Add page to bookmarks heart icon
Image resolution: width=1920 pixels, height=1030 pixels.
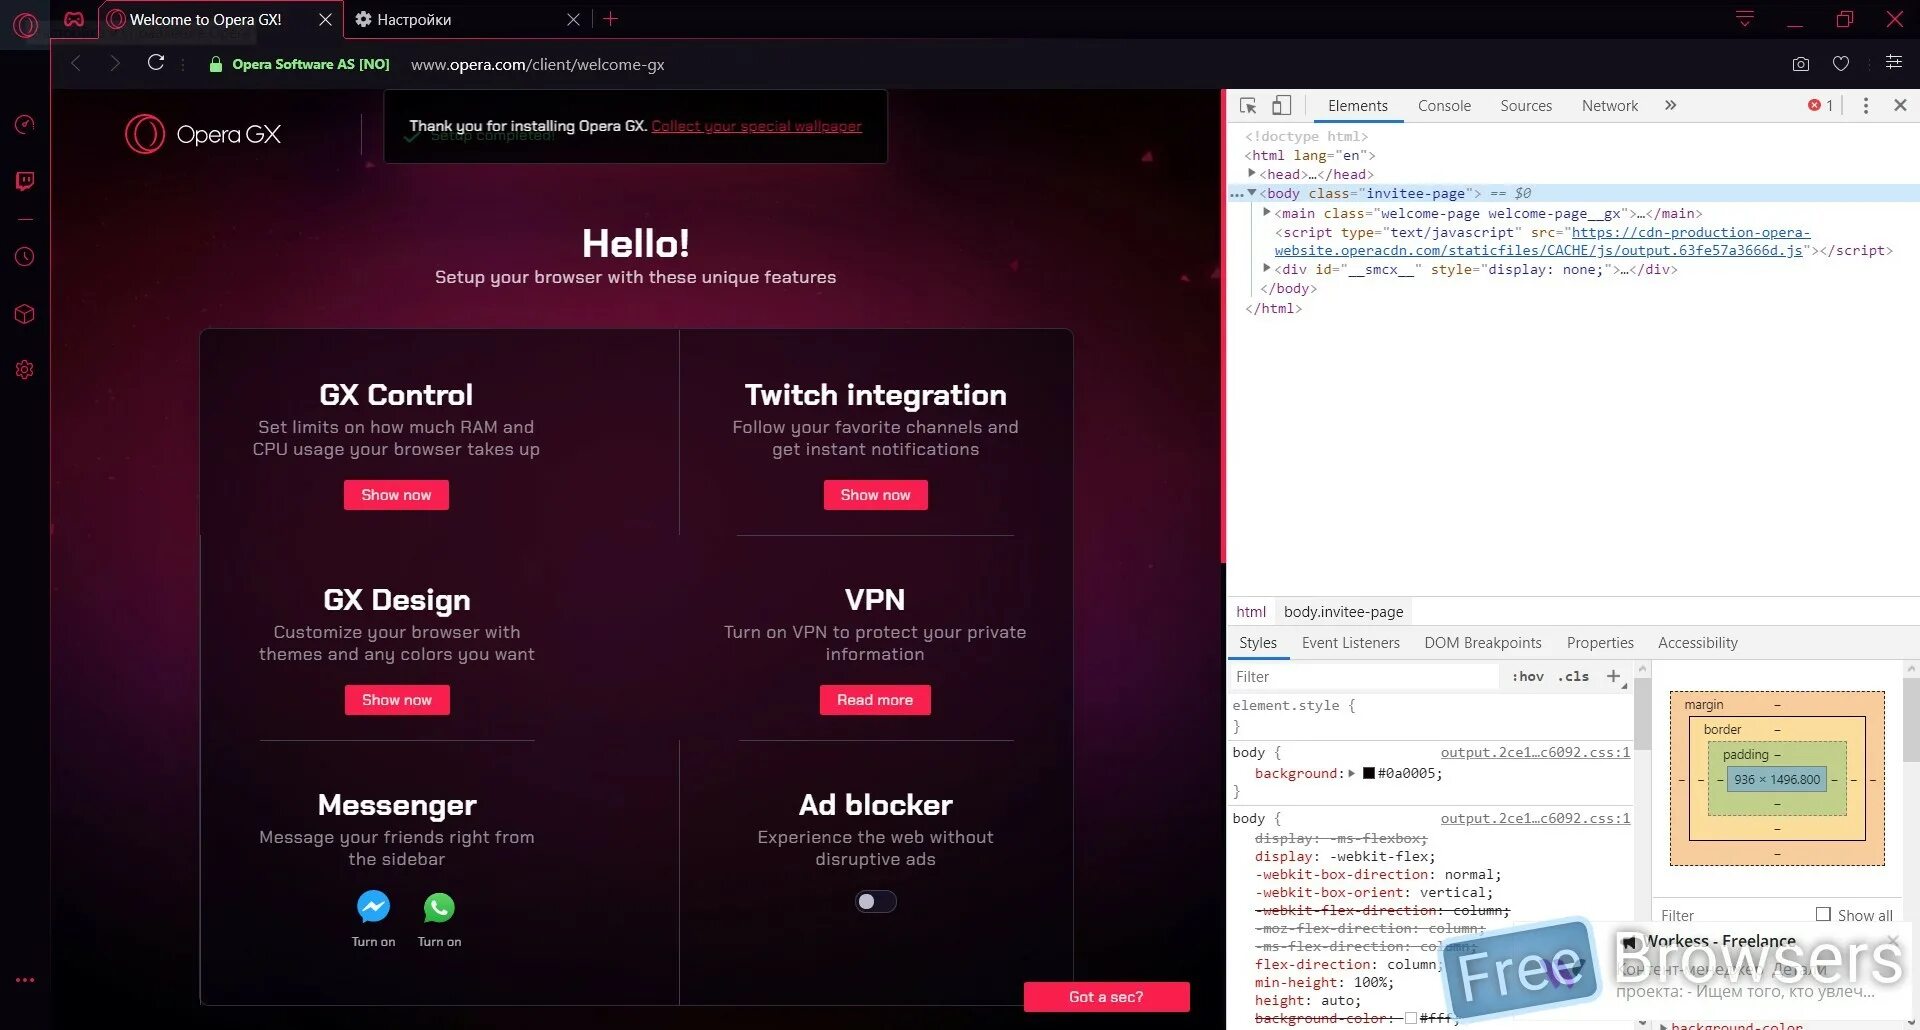click(1841, 64)
